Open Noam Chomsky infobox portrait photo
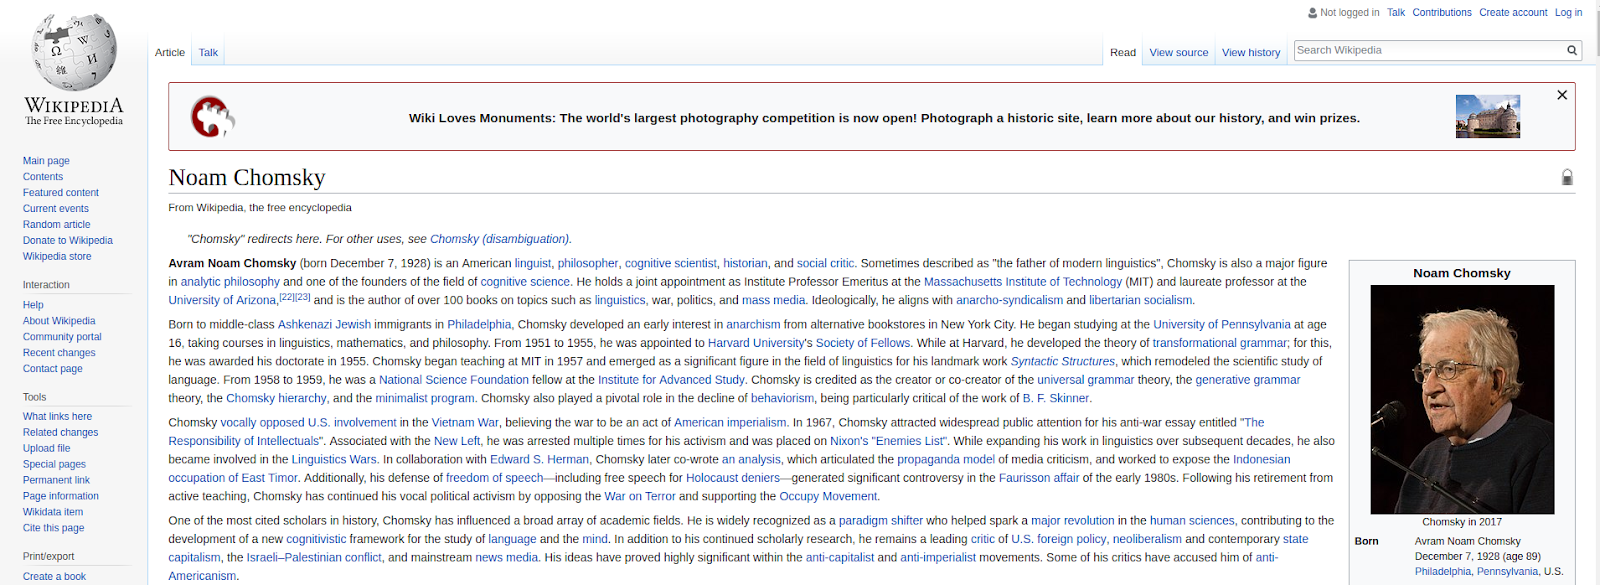Image resolution: width=1600 pixels, height=585 pixels. [x=1462, y=399]
